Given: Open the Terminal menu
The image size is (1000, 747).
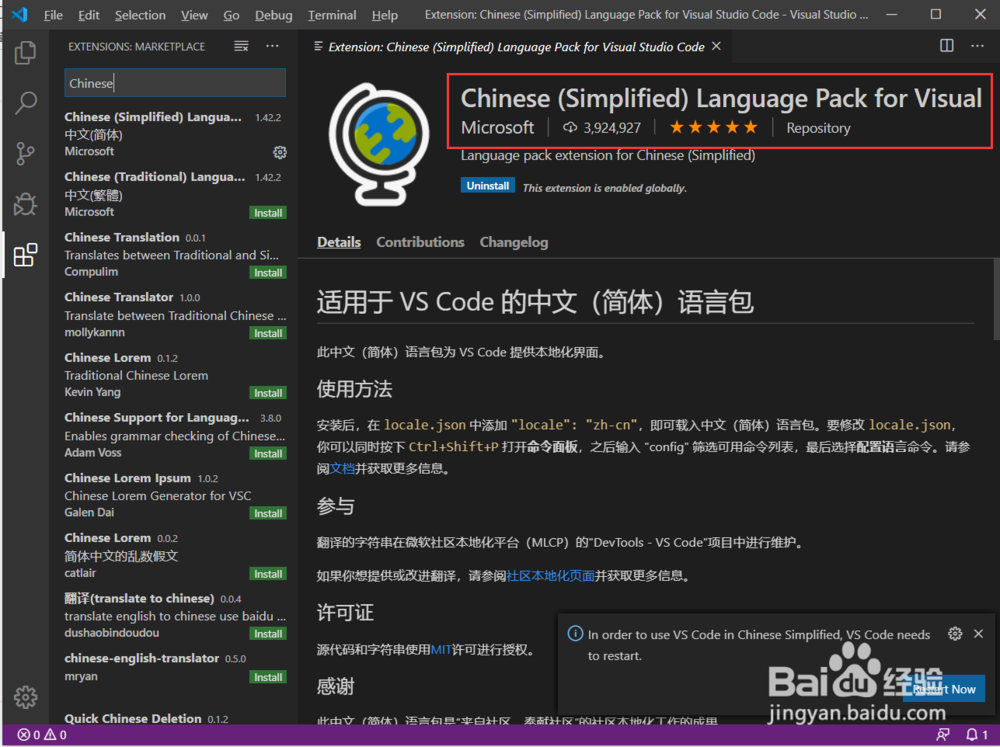Looking at the screenshot, I should click(x=332, y=15).
